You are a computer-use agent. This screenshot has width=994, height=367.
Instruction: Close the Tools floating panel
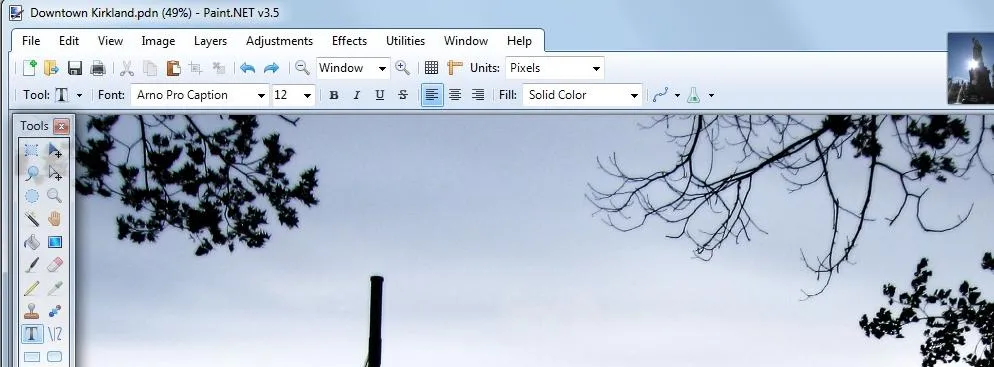coord(61,126)
